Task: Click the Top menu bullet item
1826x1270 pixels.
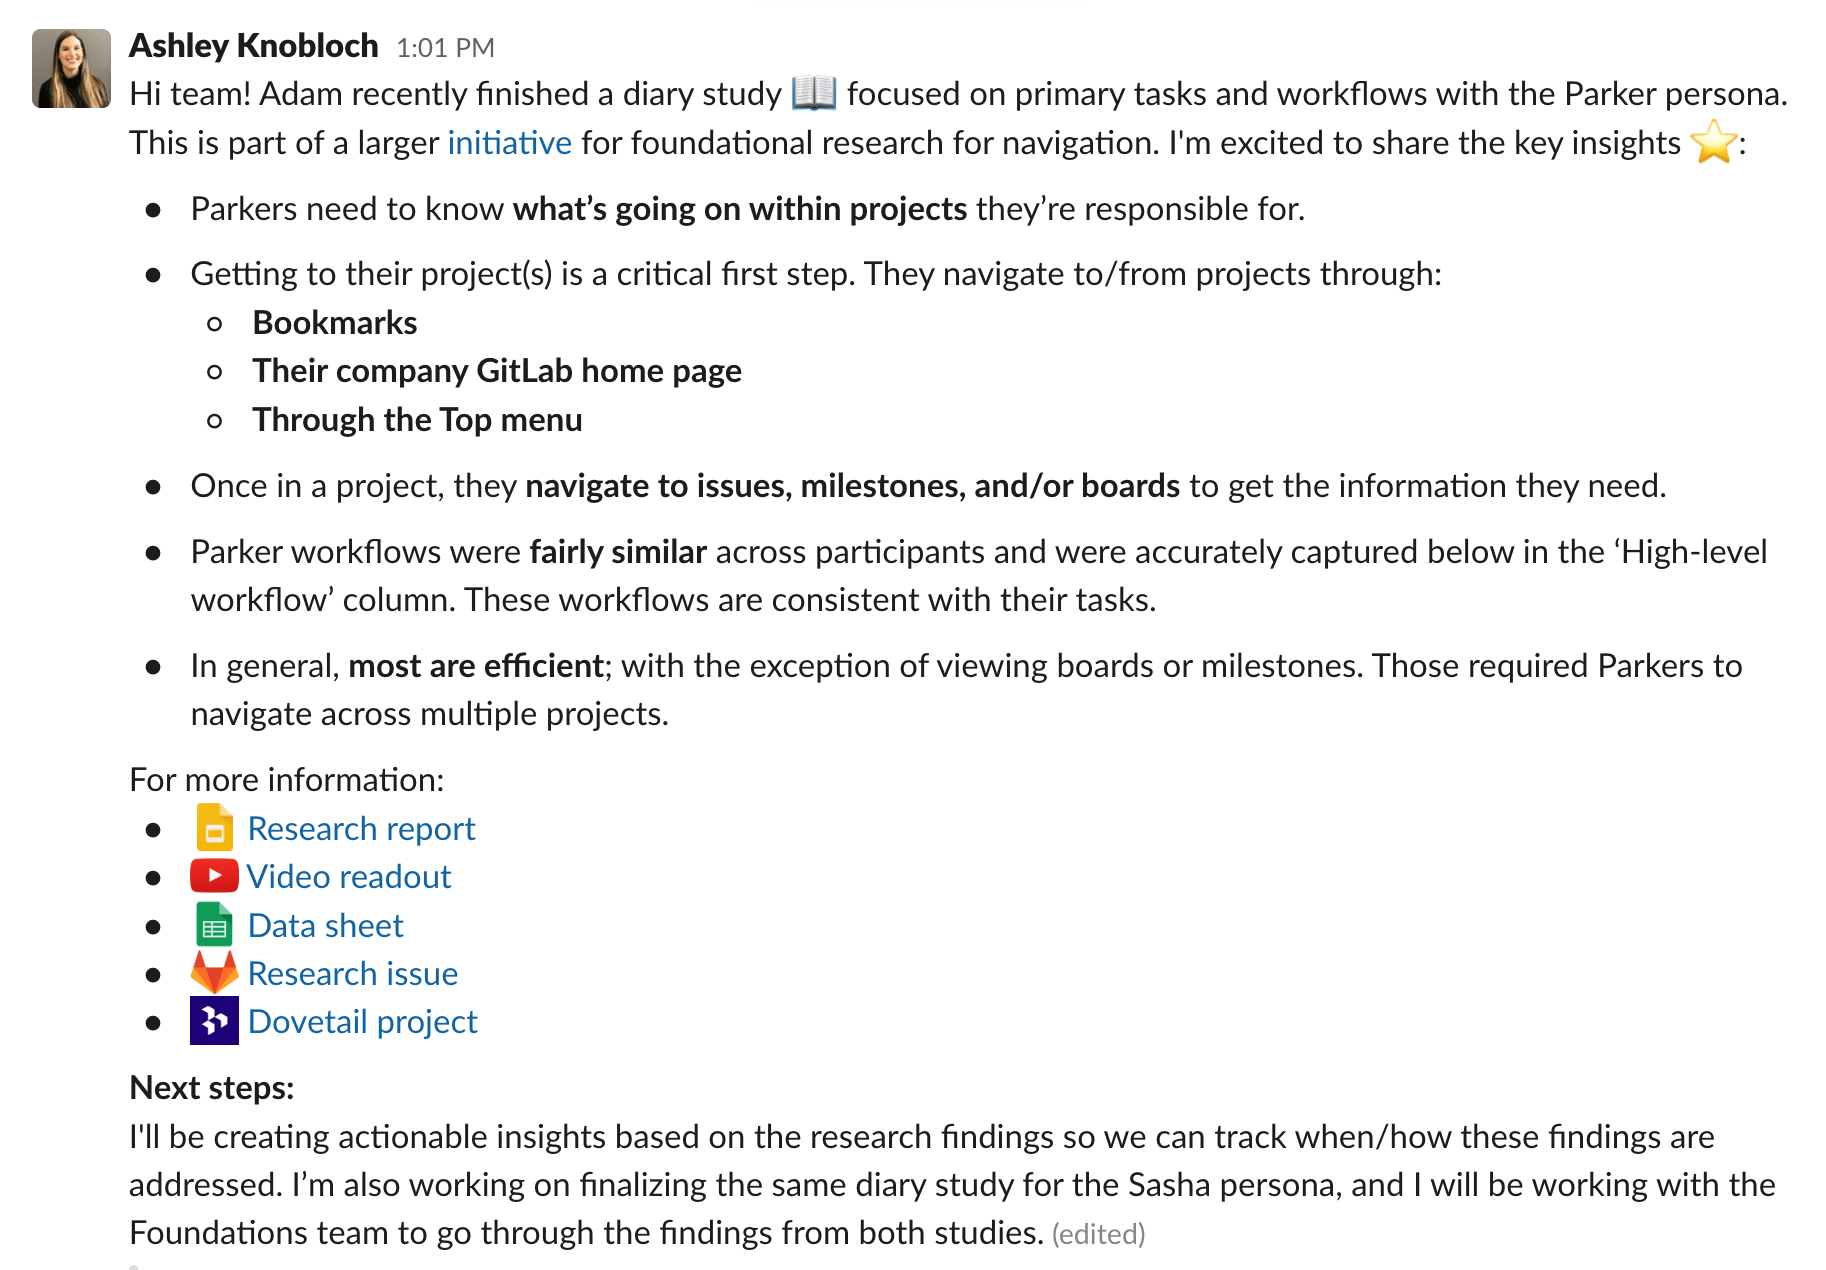Action: pyautogui.click(x=417, y=419)
